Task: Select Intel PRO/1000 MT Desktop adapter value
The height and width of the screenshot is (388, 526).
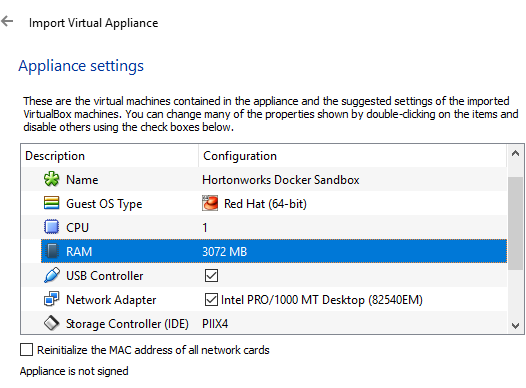Action: pos(322,300)
